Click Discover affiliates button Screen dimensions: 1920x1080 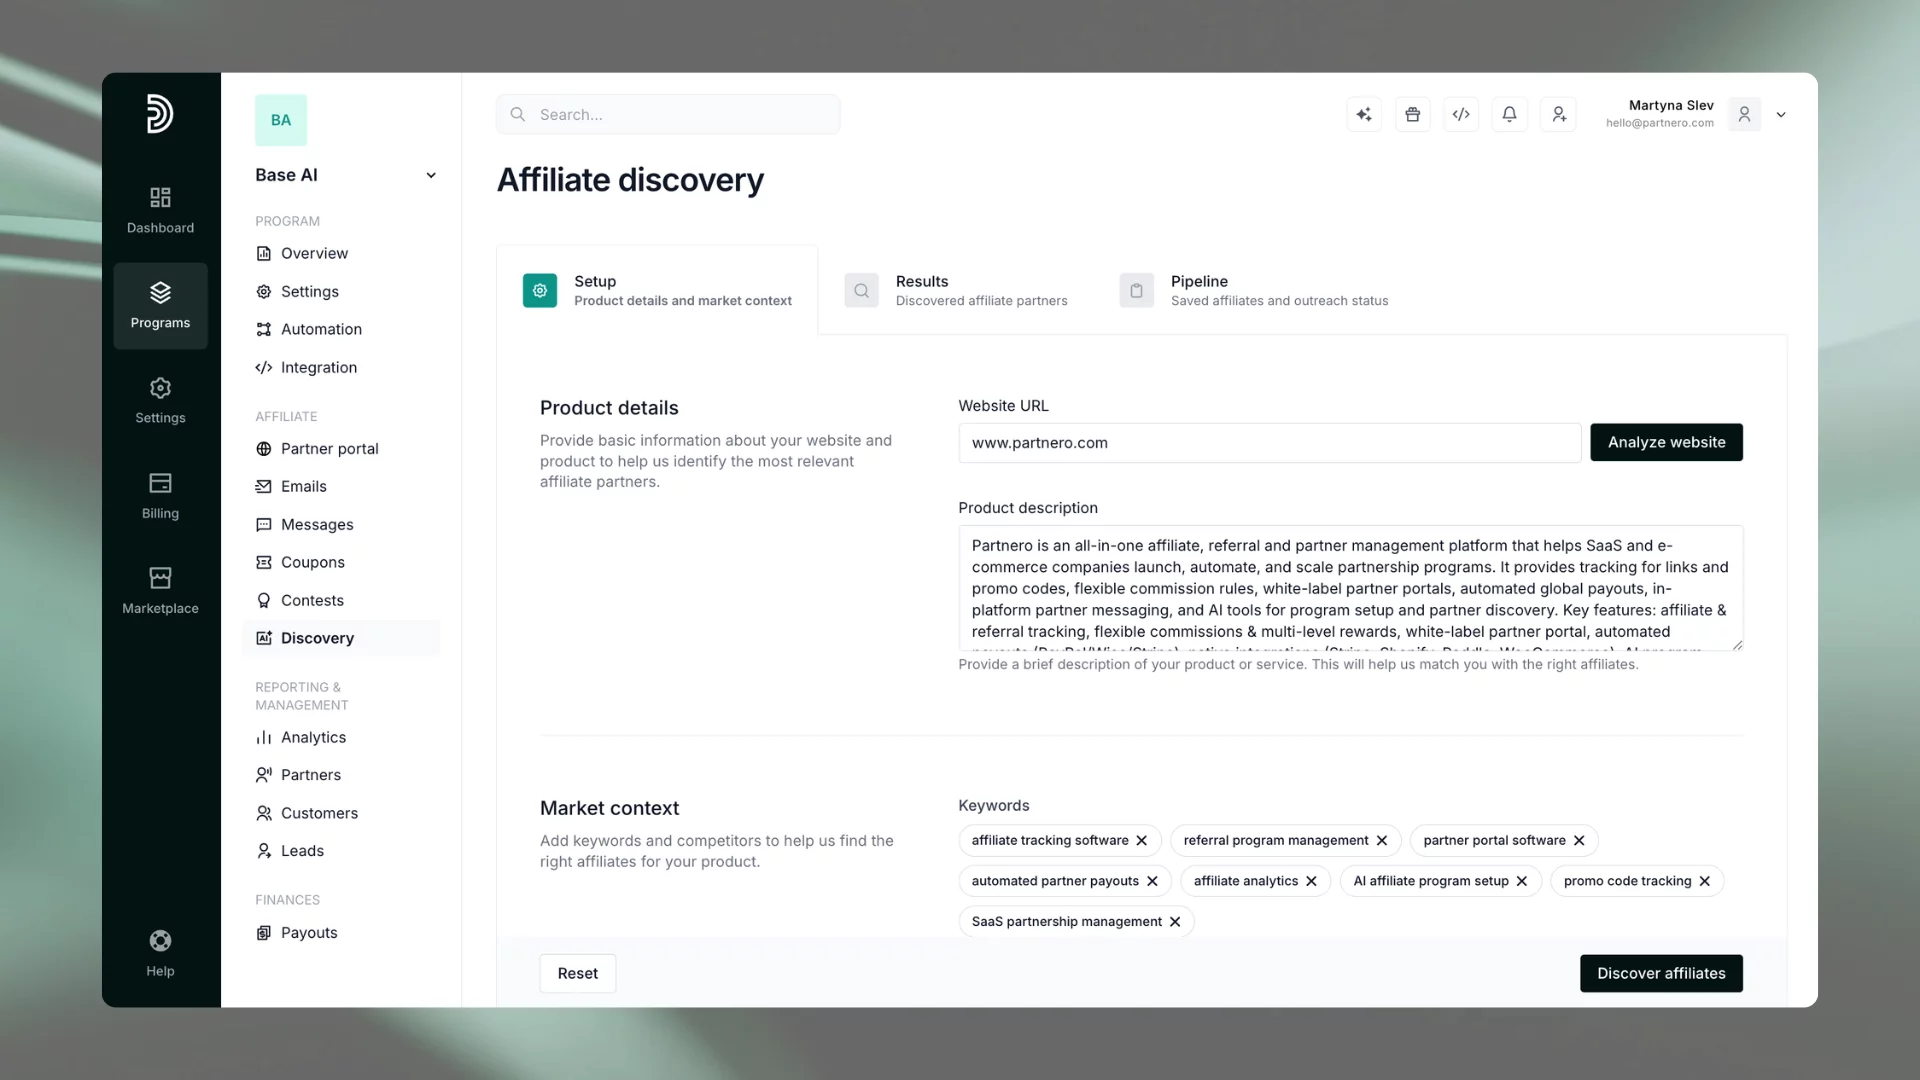[x=1661, y=973]
